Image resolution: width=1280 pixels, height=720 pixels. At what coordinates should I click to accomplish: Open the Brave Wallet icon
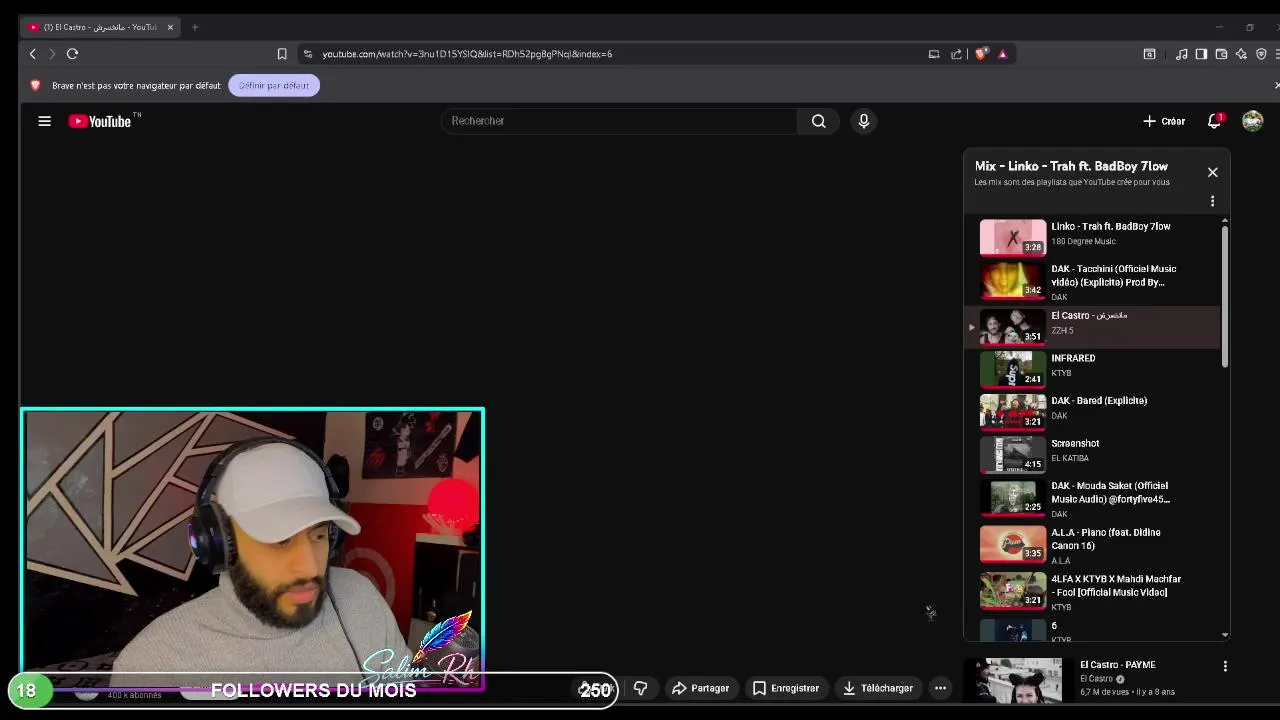pos(1221,54)
